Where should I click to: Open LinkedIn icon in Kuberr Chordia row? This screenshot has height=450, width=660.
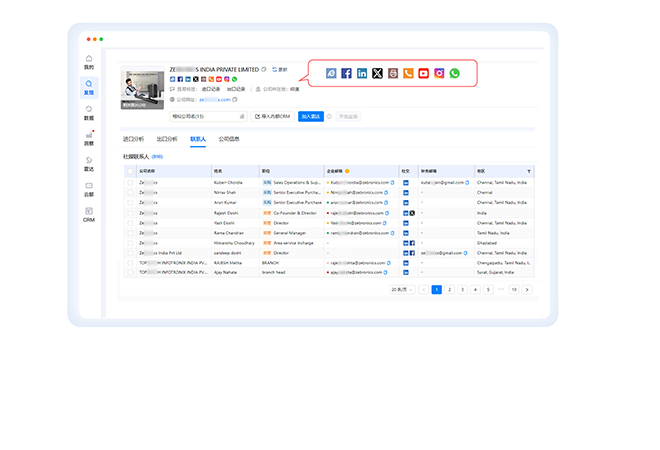point(406,183)
